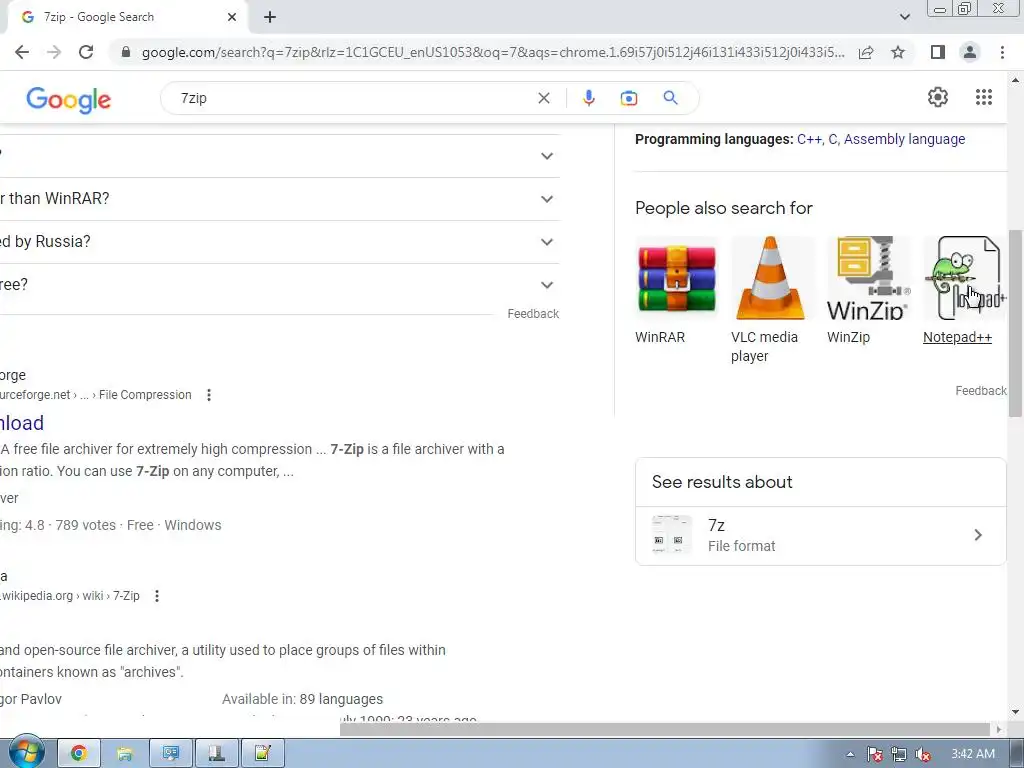Share this page from address bar

[x=866, y=52]
